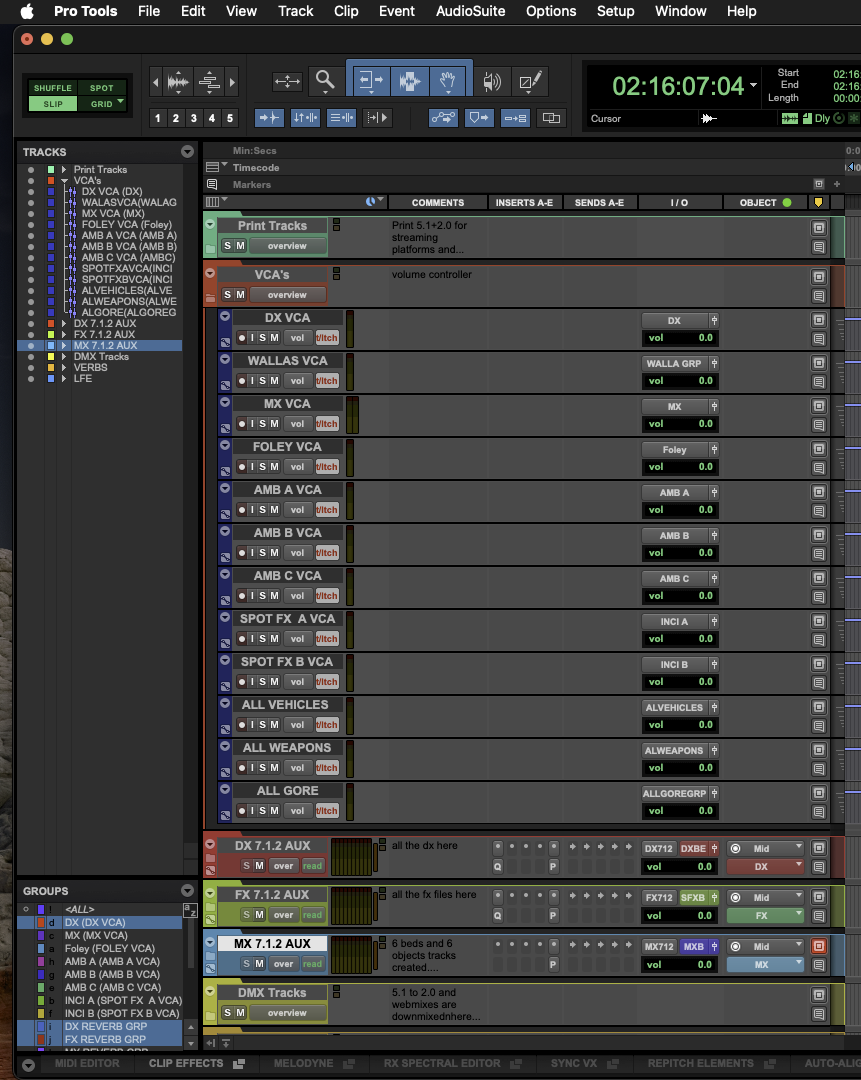Toggle Insertion Follows Playback button

coord(377,118)
